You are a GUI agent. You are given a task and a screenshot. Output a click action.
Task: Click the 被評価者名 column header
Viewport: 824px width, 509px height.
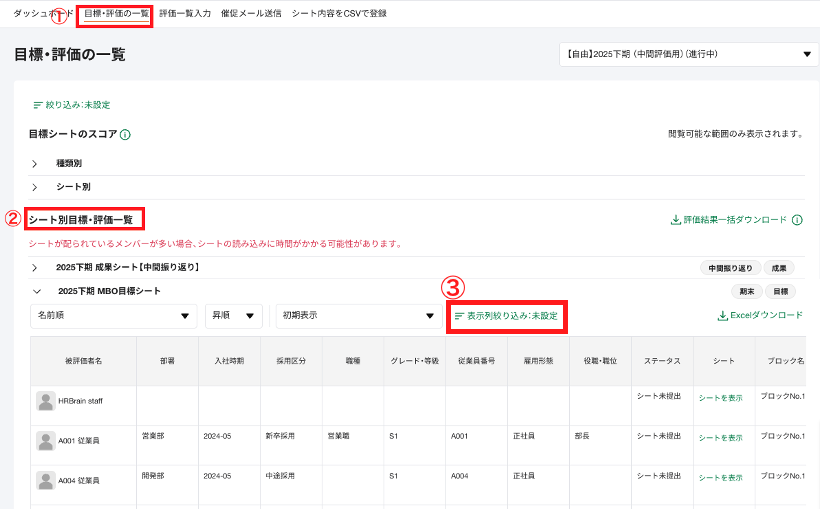tap(84, 361)
